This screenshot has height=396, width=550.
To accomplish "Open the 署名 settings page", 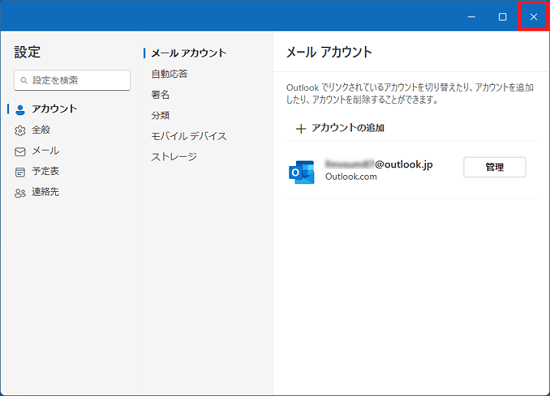I will 160,94.
